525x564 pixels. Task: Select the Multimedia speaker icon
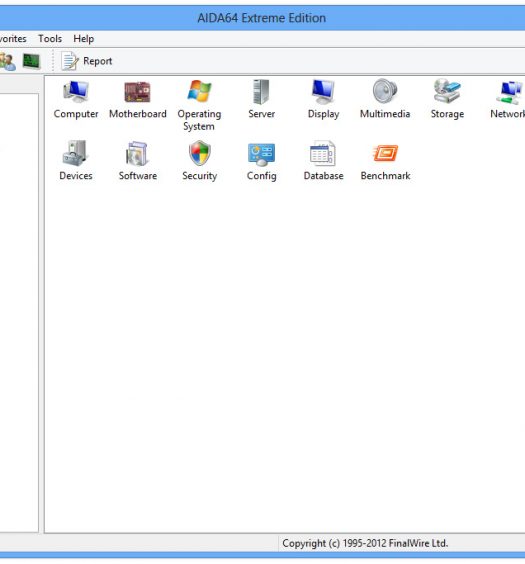[x=385, y=91]
